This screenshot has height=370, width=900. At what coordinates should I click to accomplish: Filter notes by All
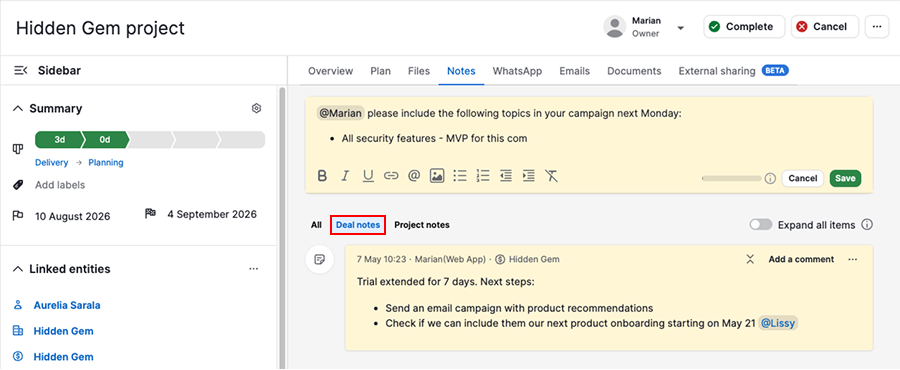316,225
